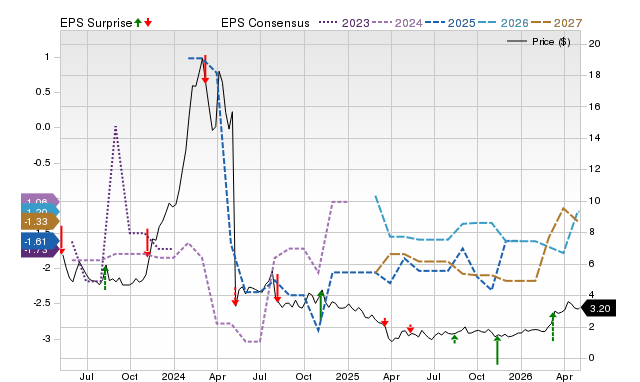Click the EPS Surprise legend title
The width and height of the screenshot is (640, 382).
pyautogui.click(x=96, y=23)
